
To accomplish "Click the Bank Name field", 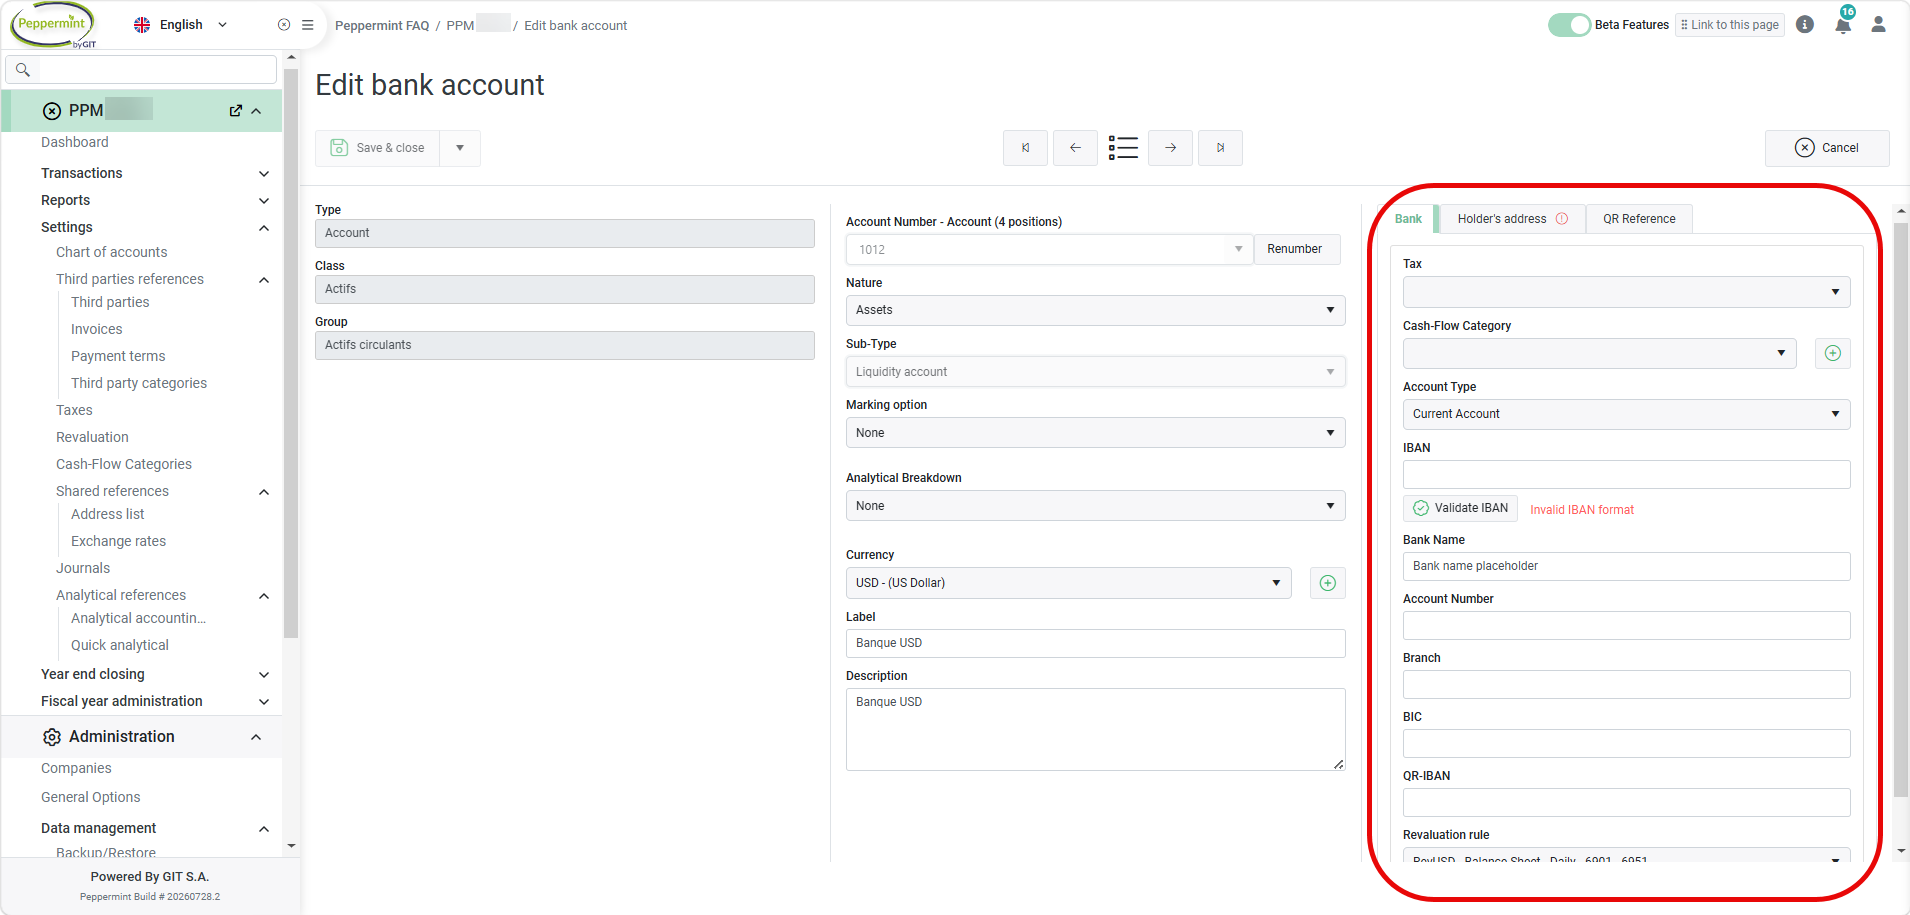I will point(1626,566).
